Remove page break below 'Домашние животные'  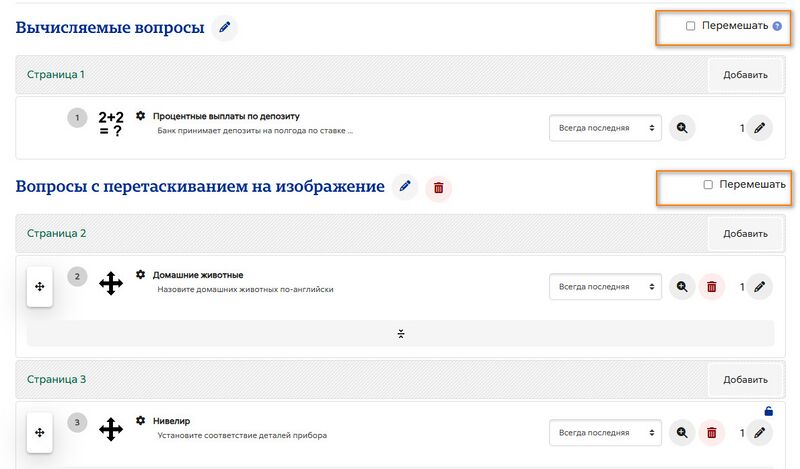[401, 334]
